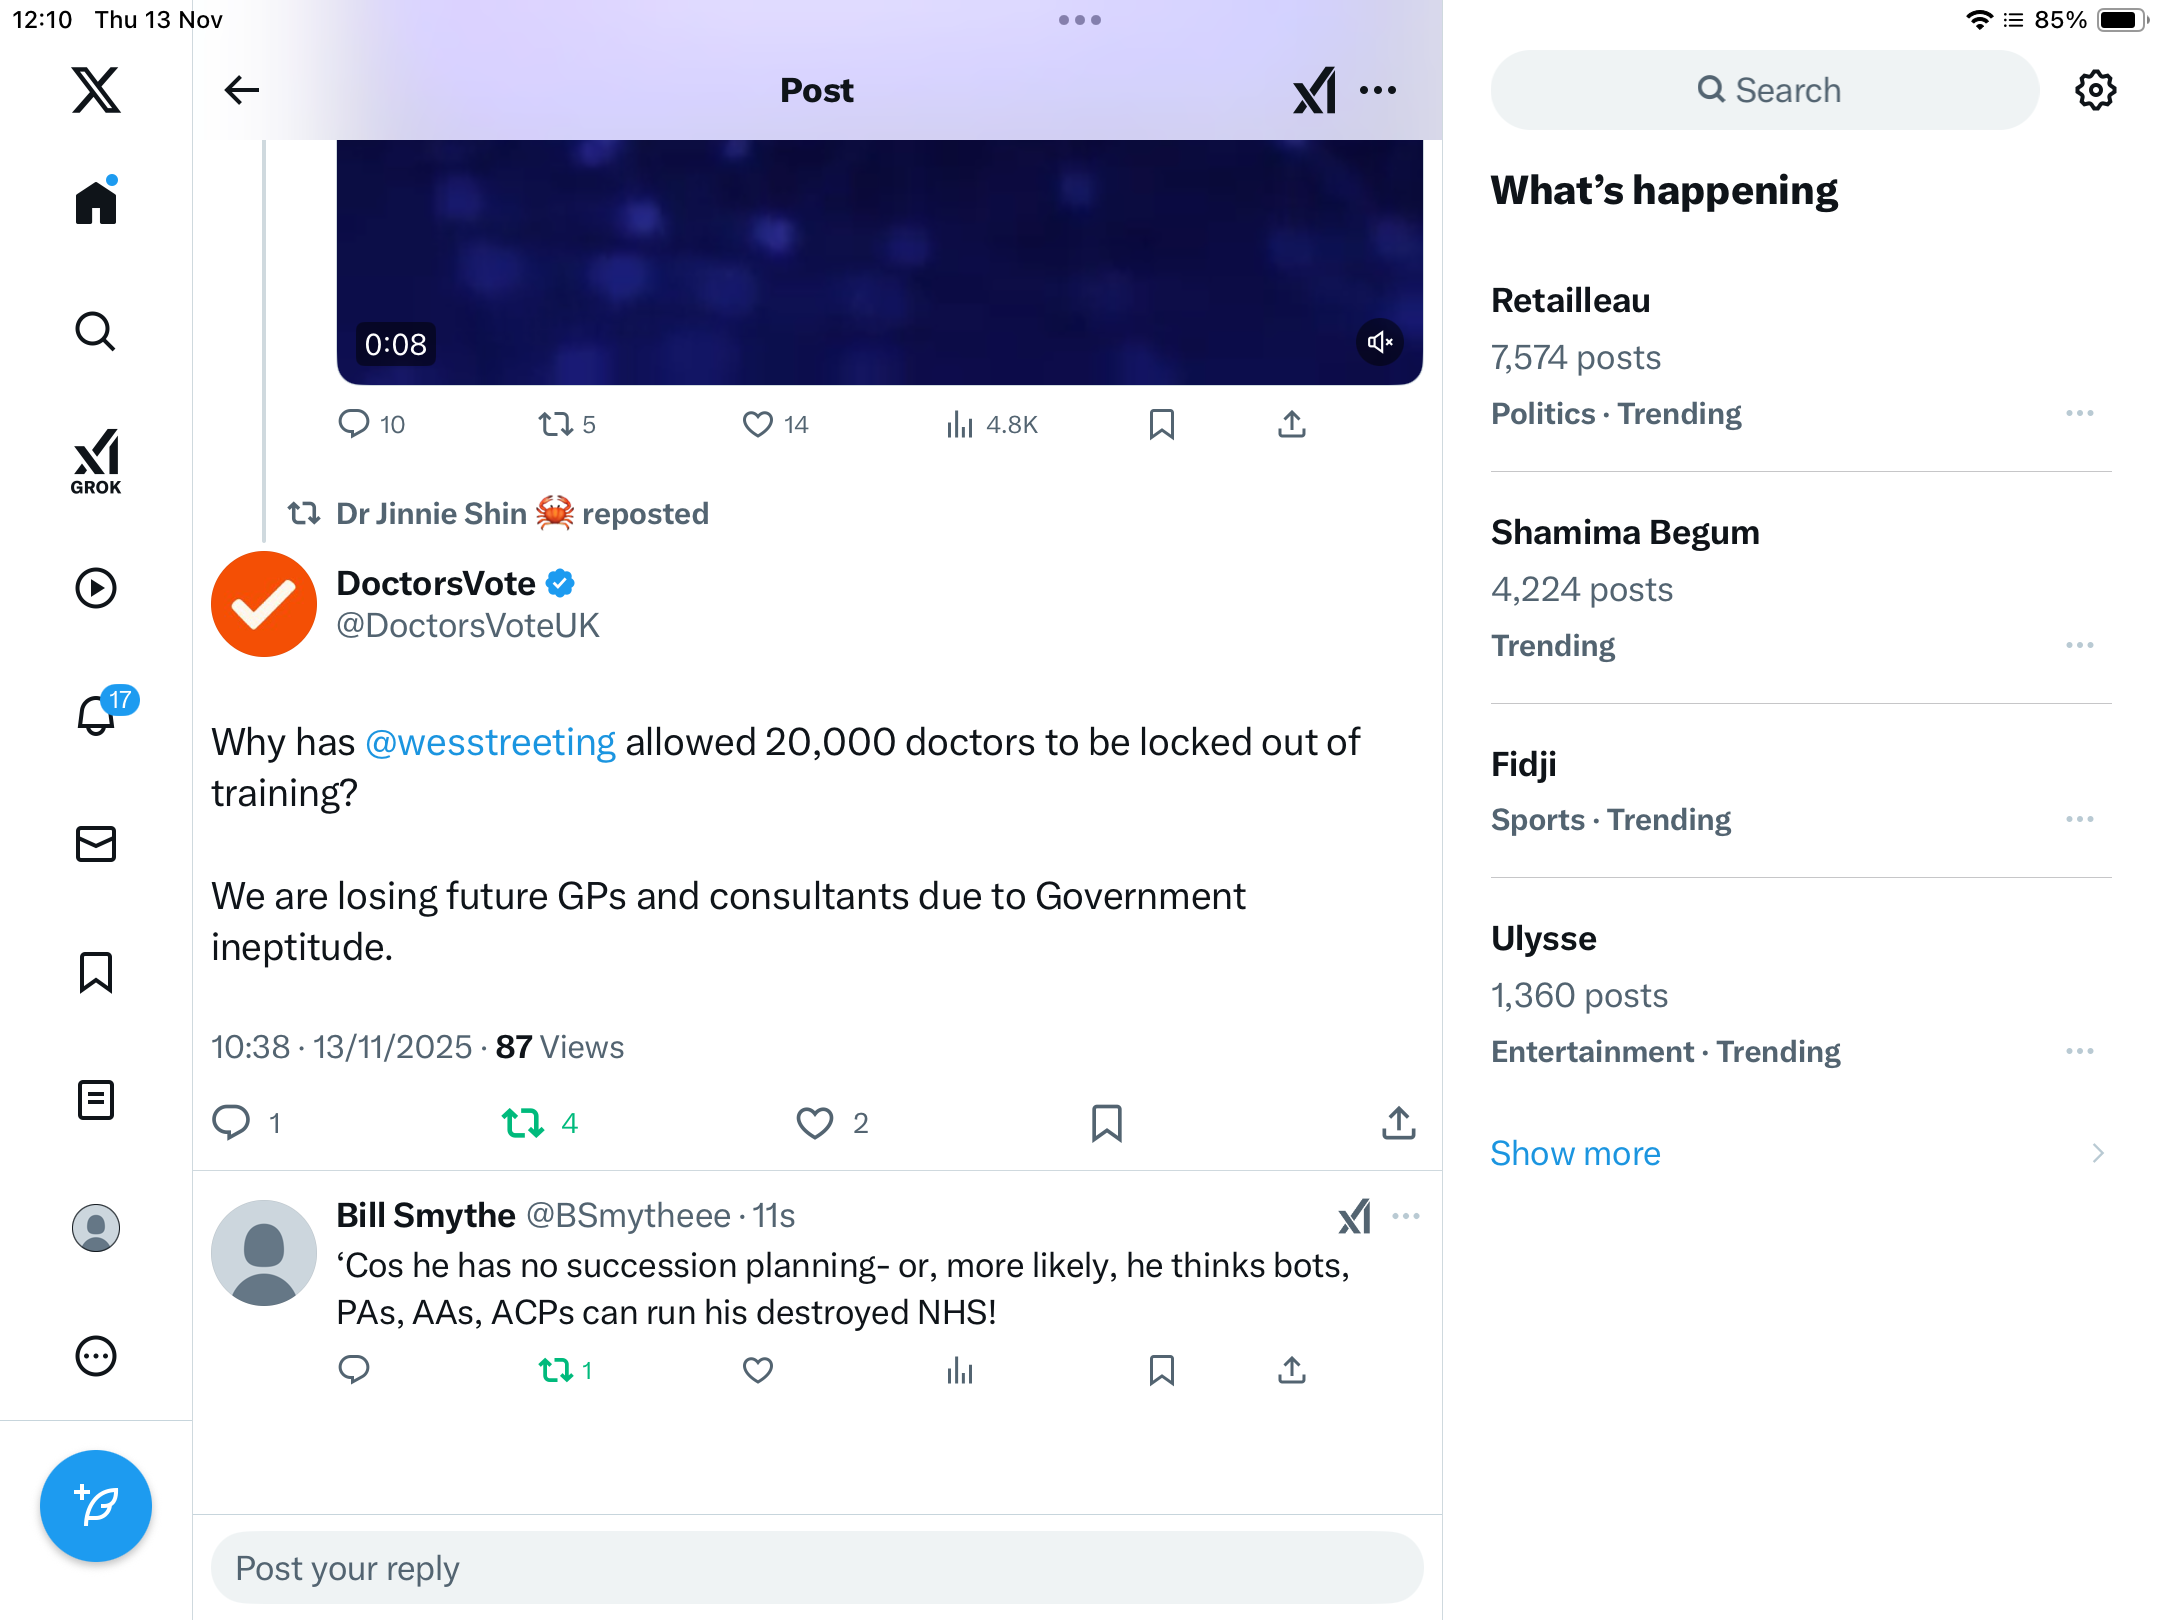
Task: Open more options for Retailleau trend
Action: click(2079, 413)
